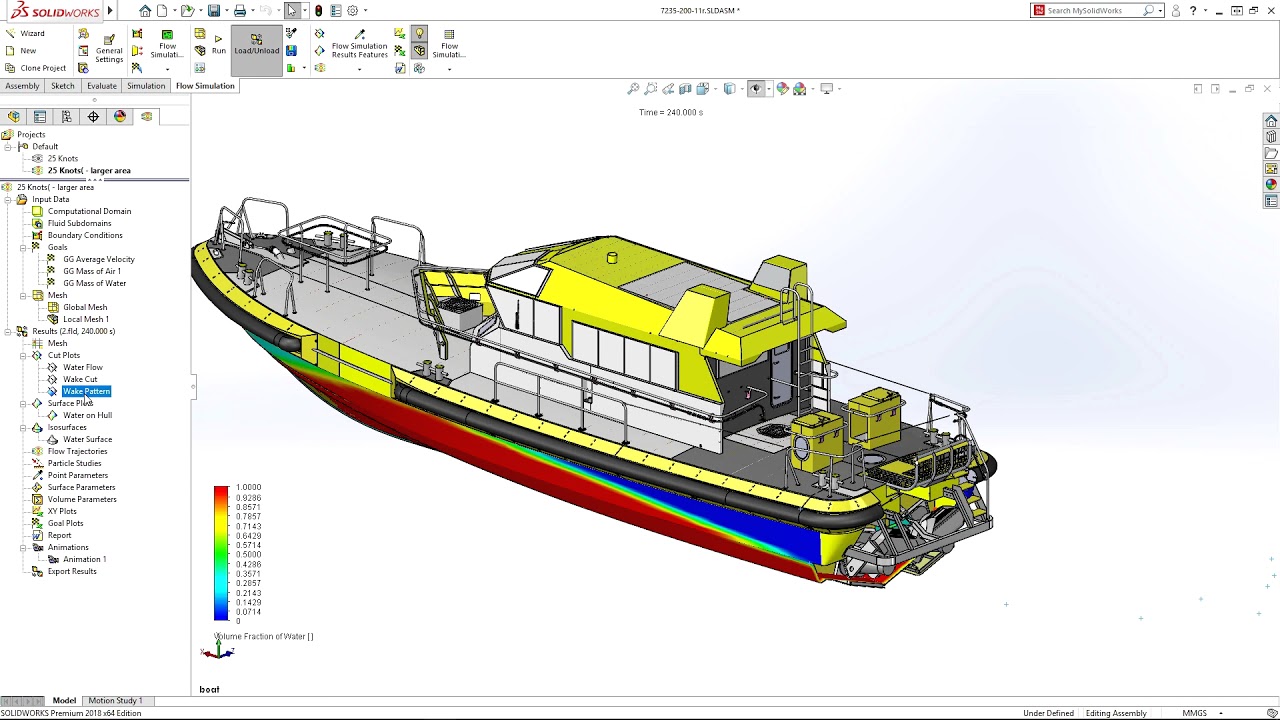Open the Design Library icon in the right task pane
This screenshot has height=720, width=1280.
[1271, 137]
